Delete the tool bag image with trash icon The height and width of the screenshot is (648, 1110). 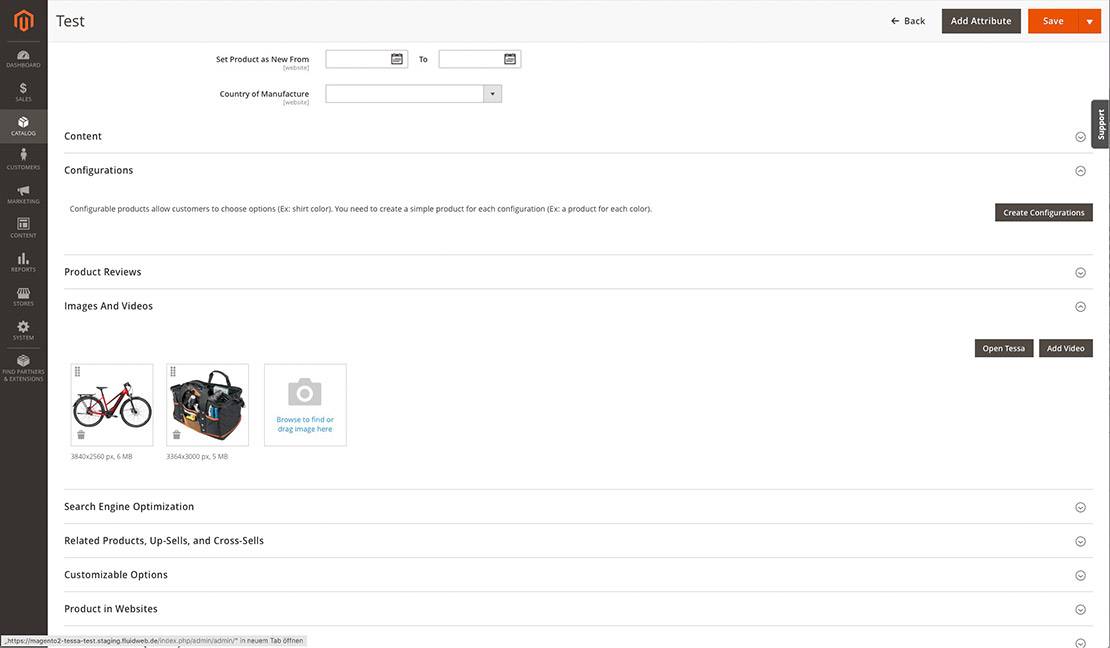point(177,435)
